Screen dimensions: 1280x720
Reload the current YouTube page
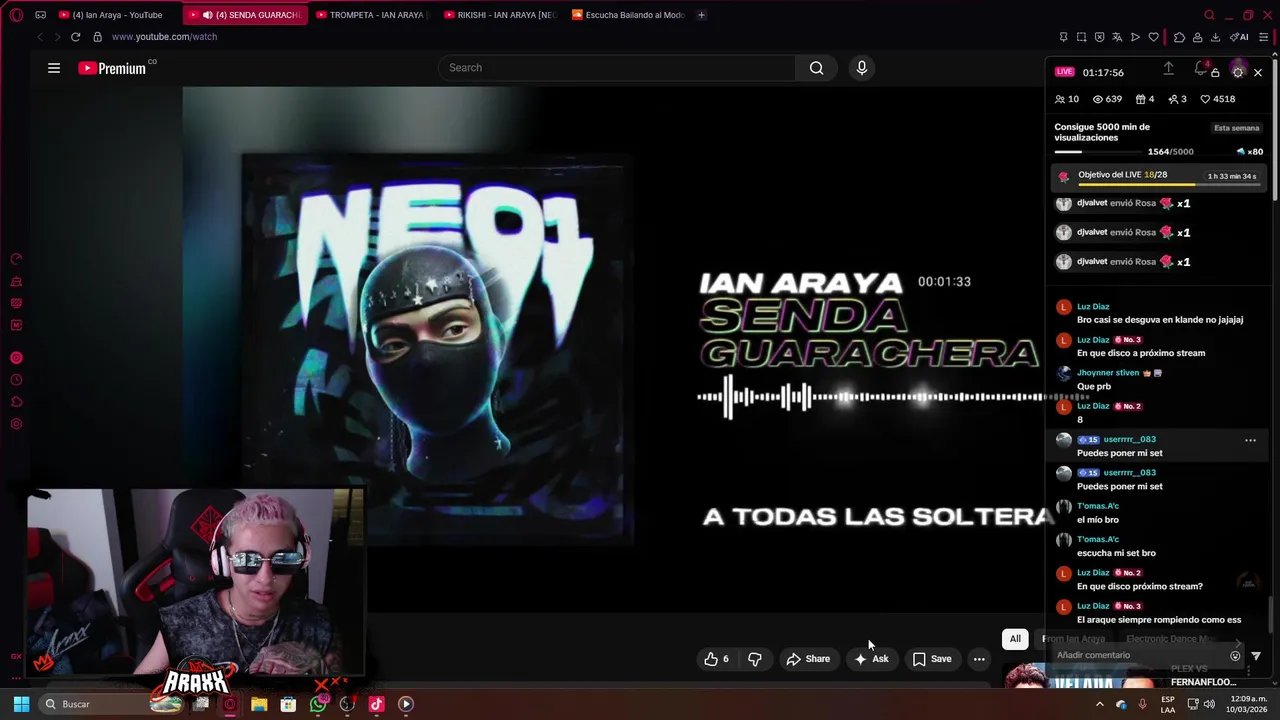coord(75,37)
